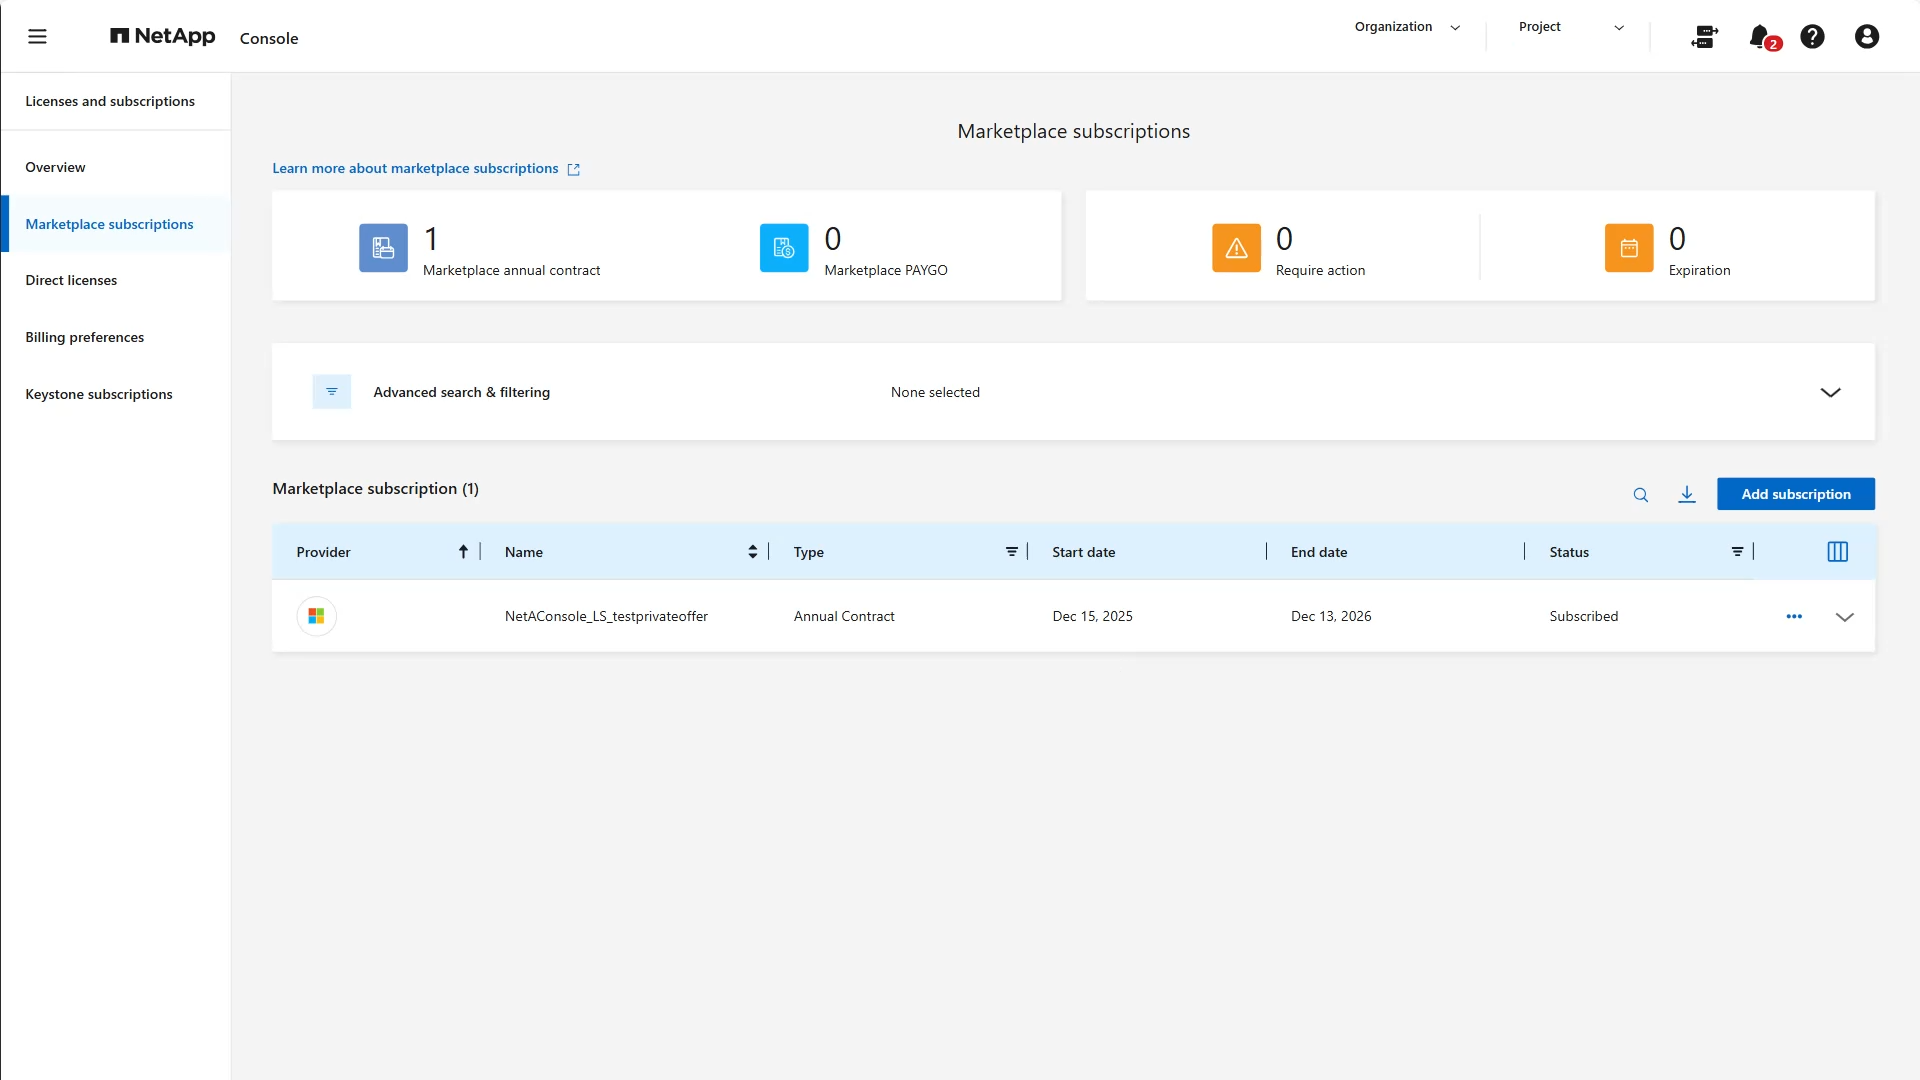Sort by Provider column arrow
1920x1080 pixels.
[463, 552]
